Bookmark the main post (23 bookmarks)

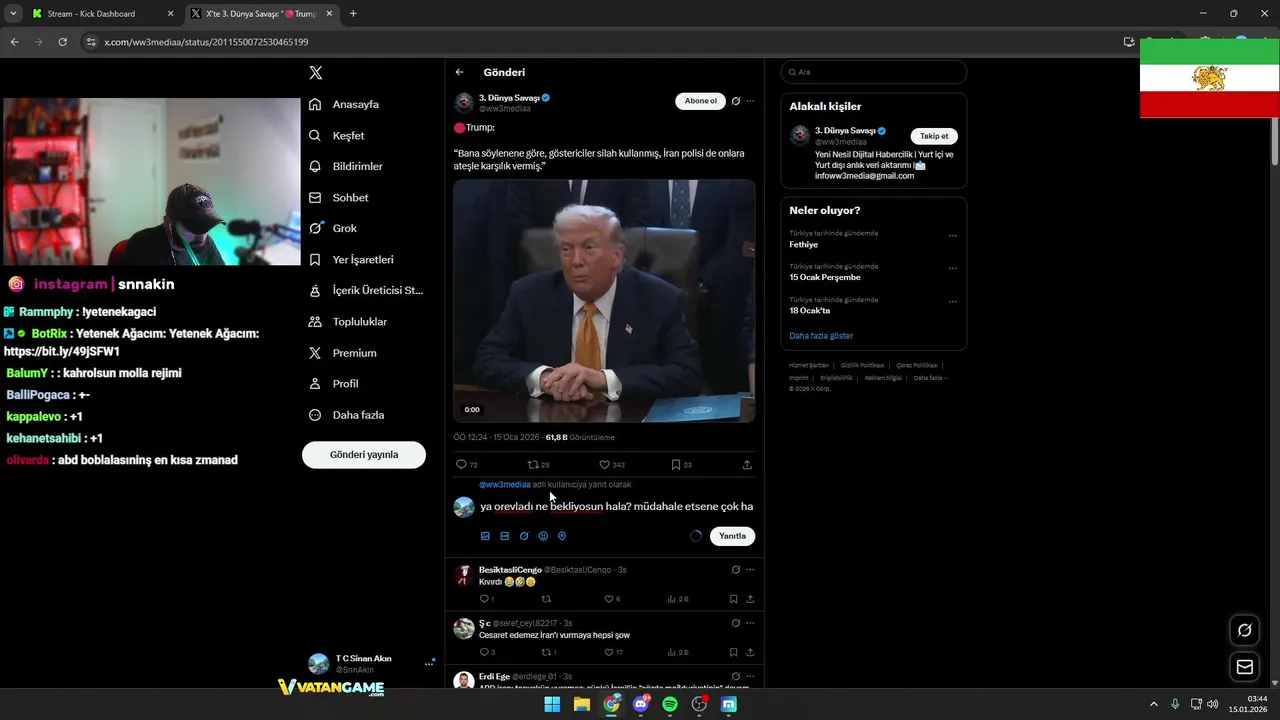676,464
